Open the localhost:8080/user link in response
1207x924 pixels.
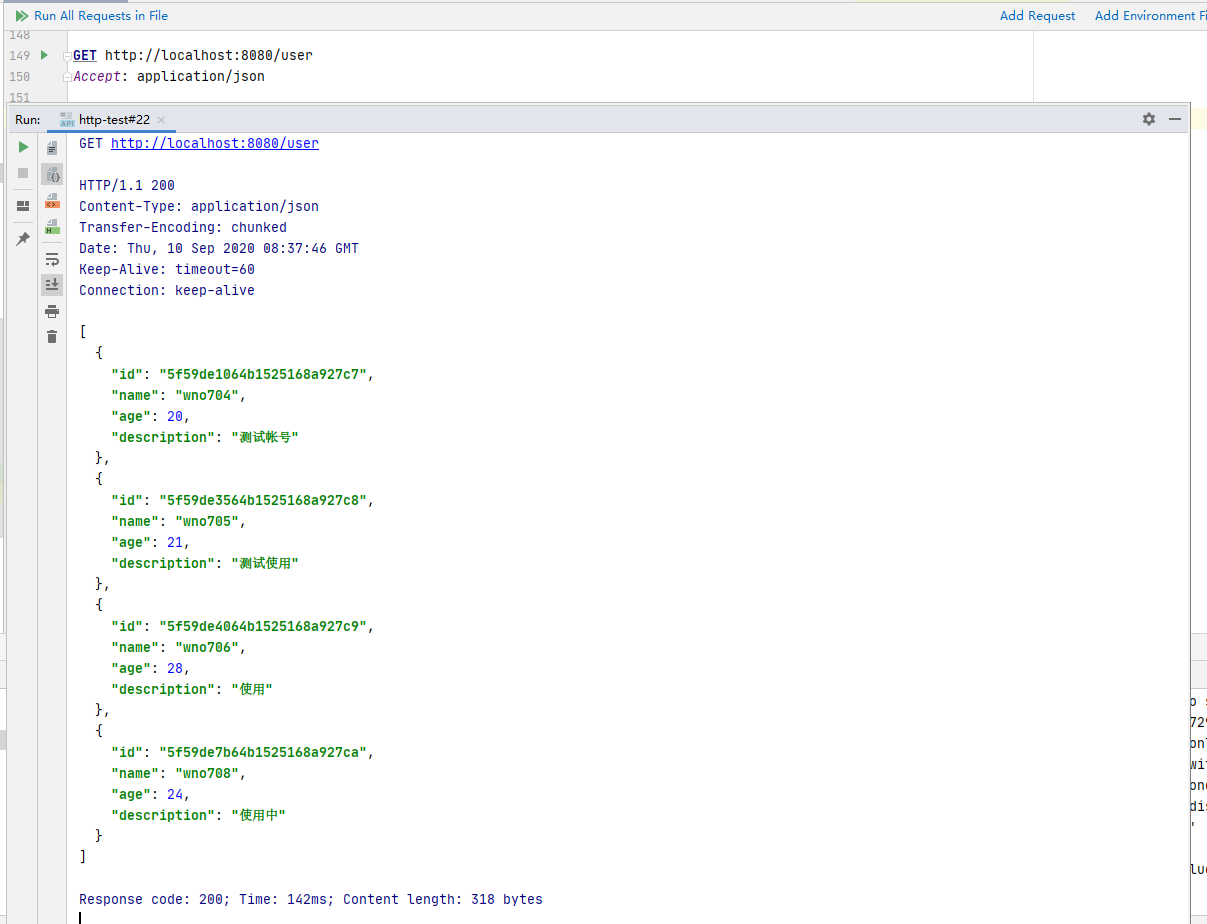[214, 143]
